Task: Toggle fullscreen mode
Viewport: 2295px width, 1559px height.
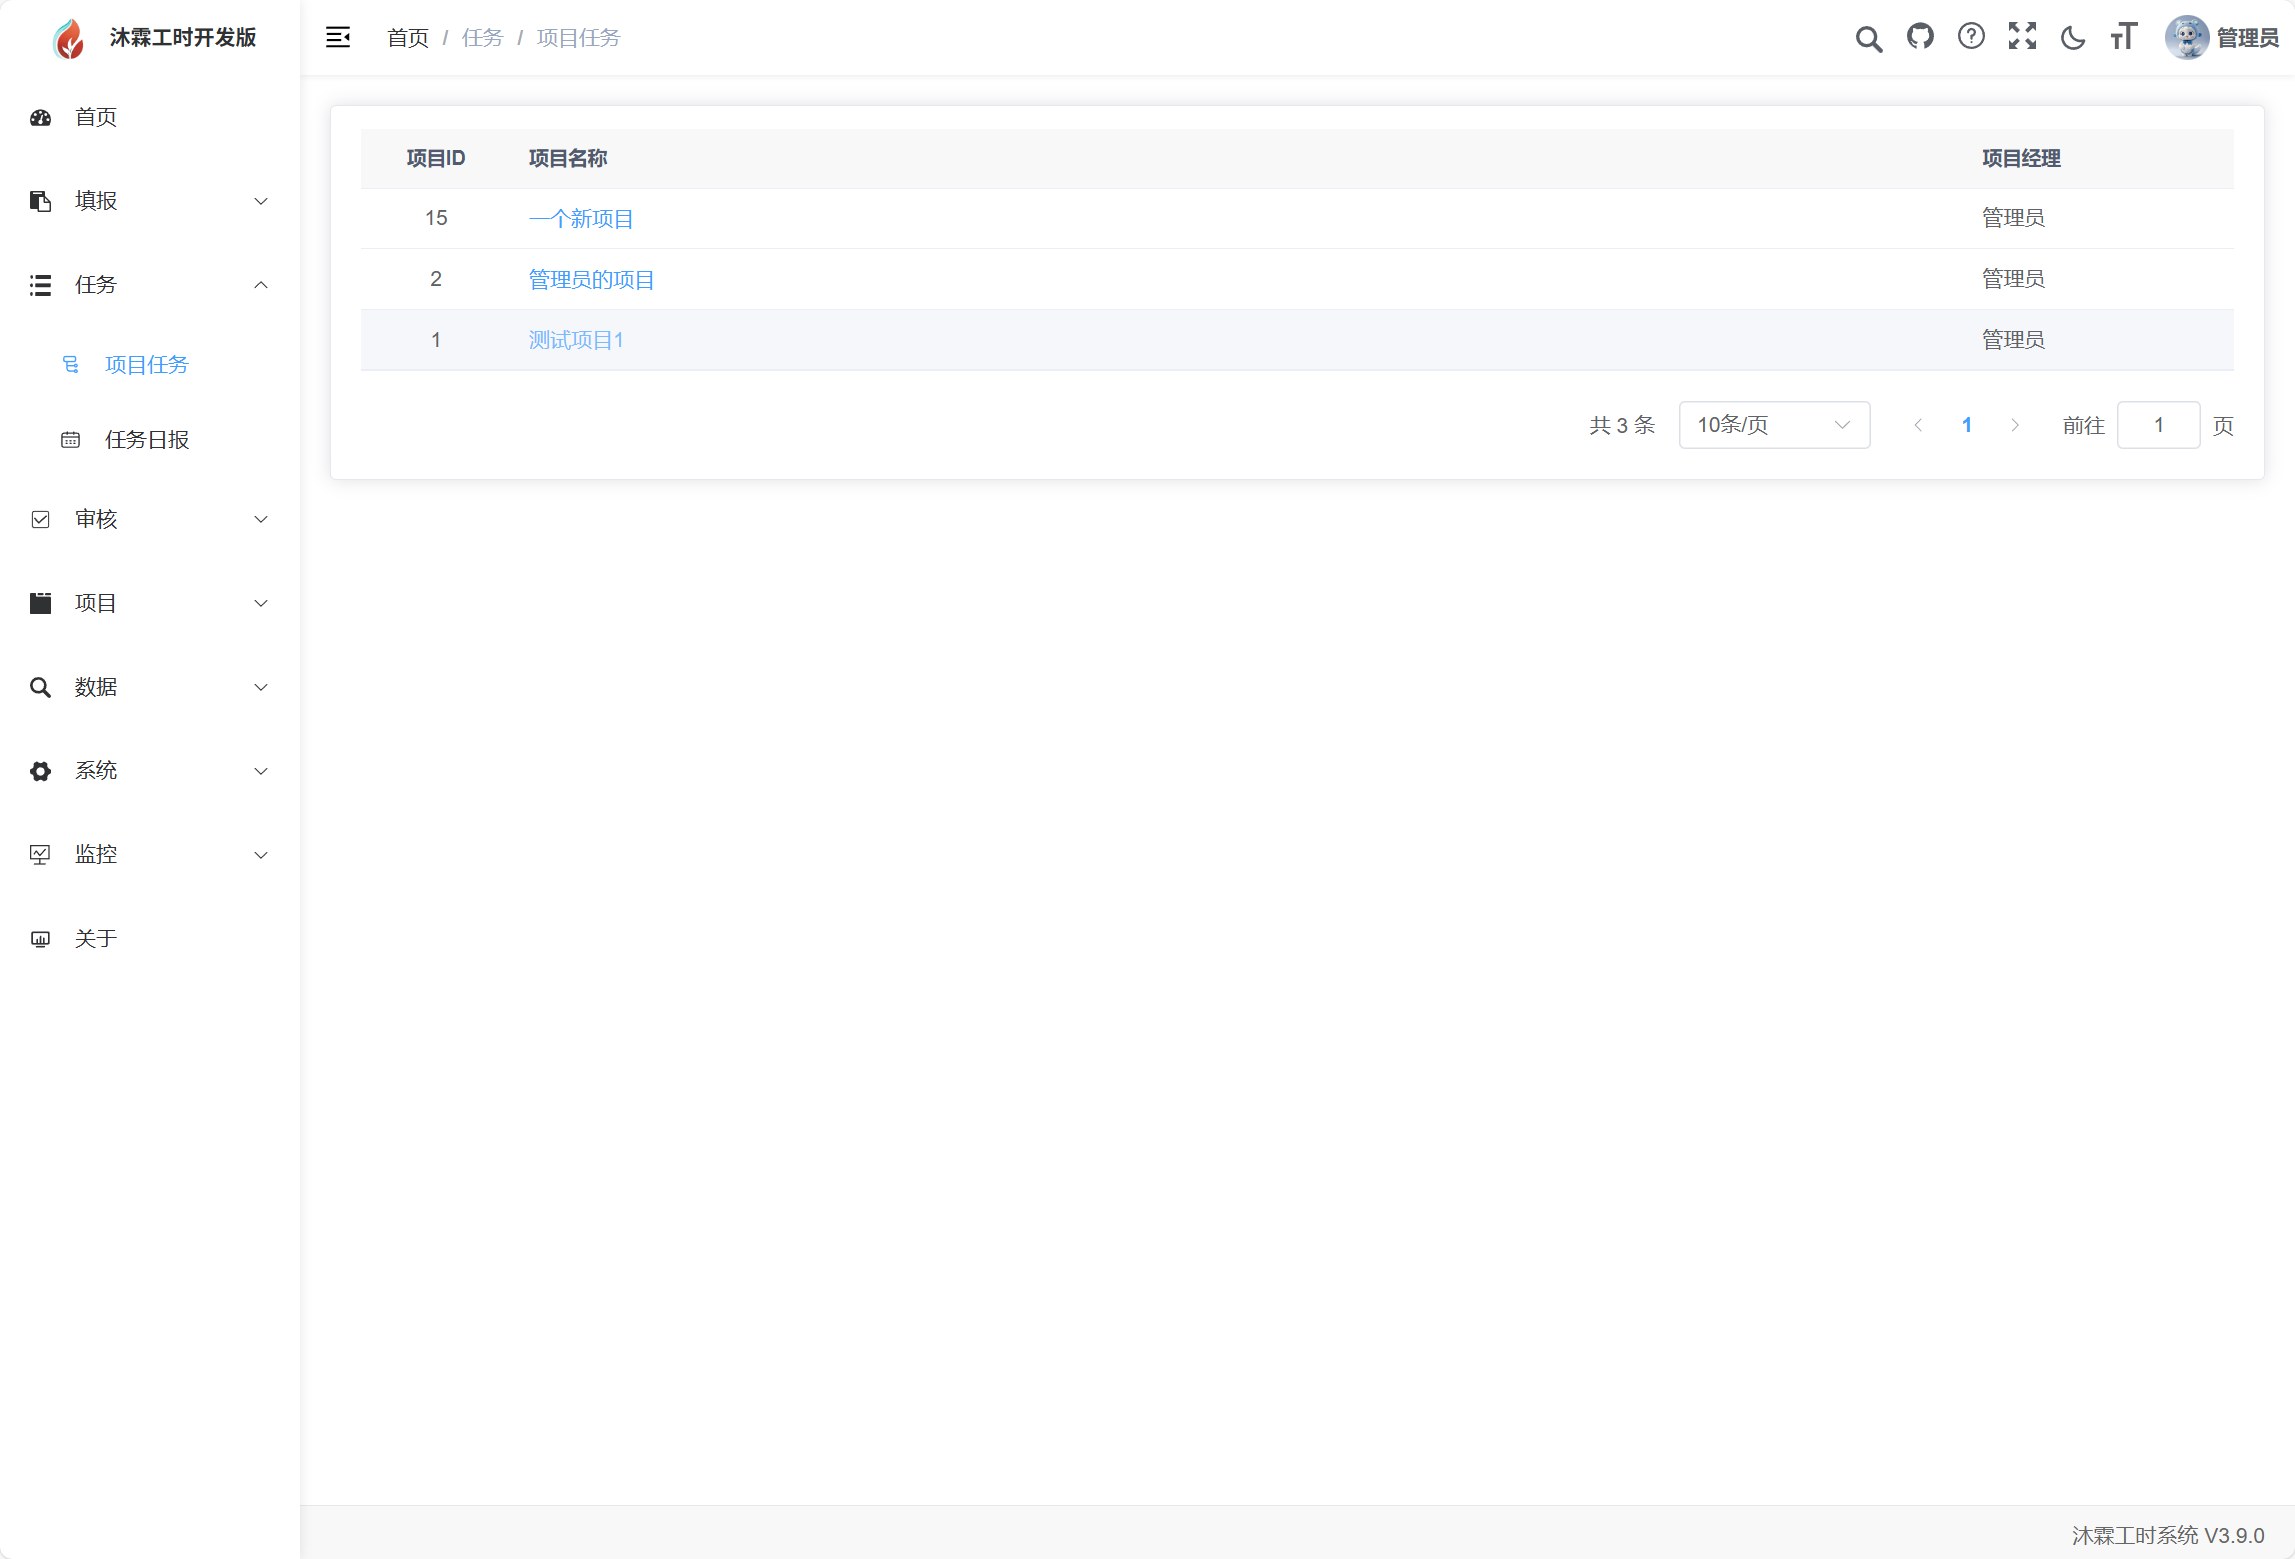Action: (2022, 37)
